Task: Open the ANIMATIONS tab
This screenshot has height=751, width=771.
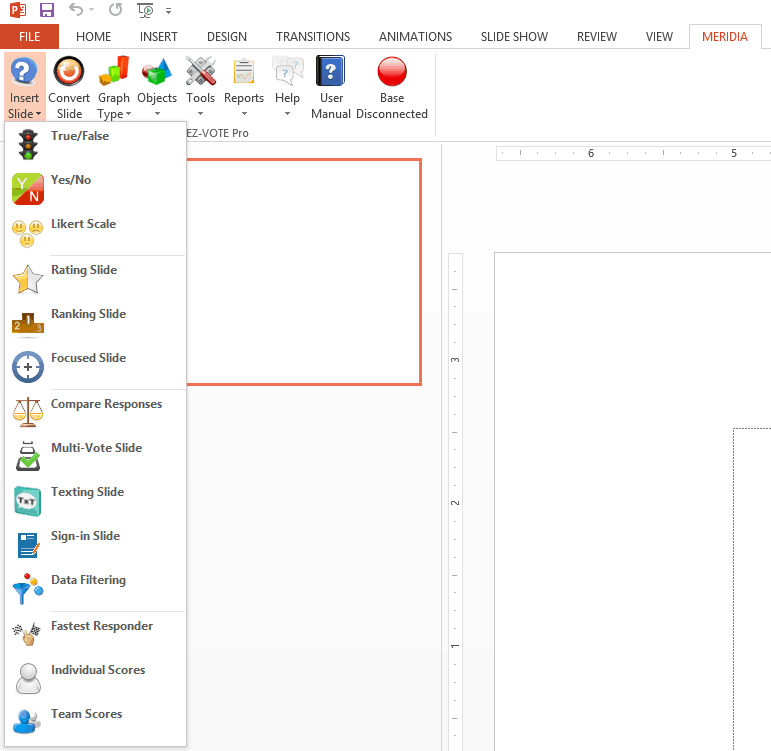Action: (415, 37)
